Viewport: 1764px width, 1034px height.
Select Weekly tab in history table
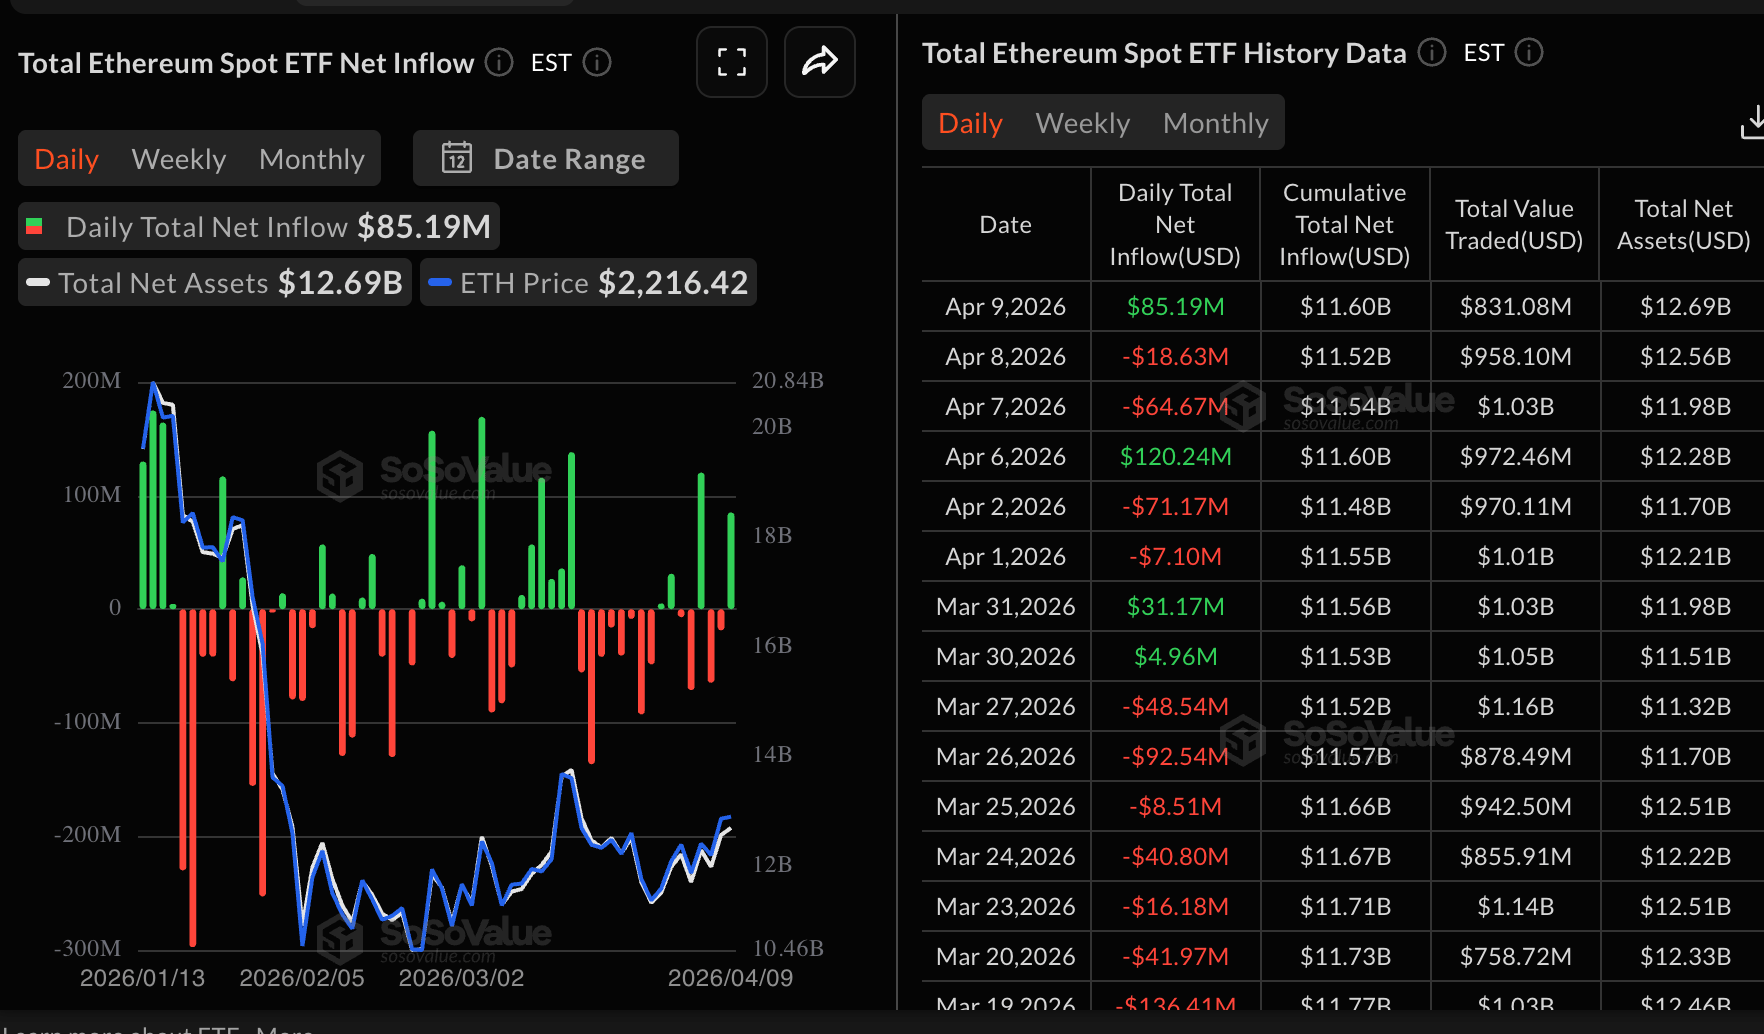tap(1082, 123)
